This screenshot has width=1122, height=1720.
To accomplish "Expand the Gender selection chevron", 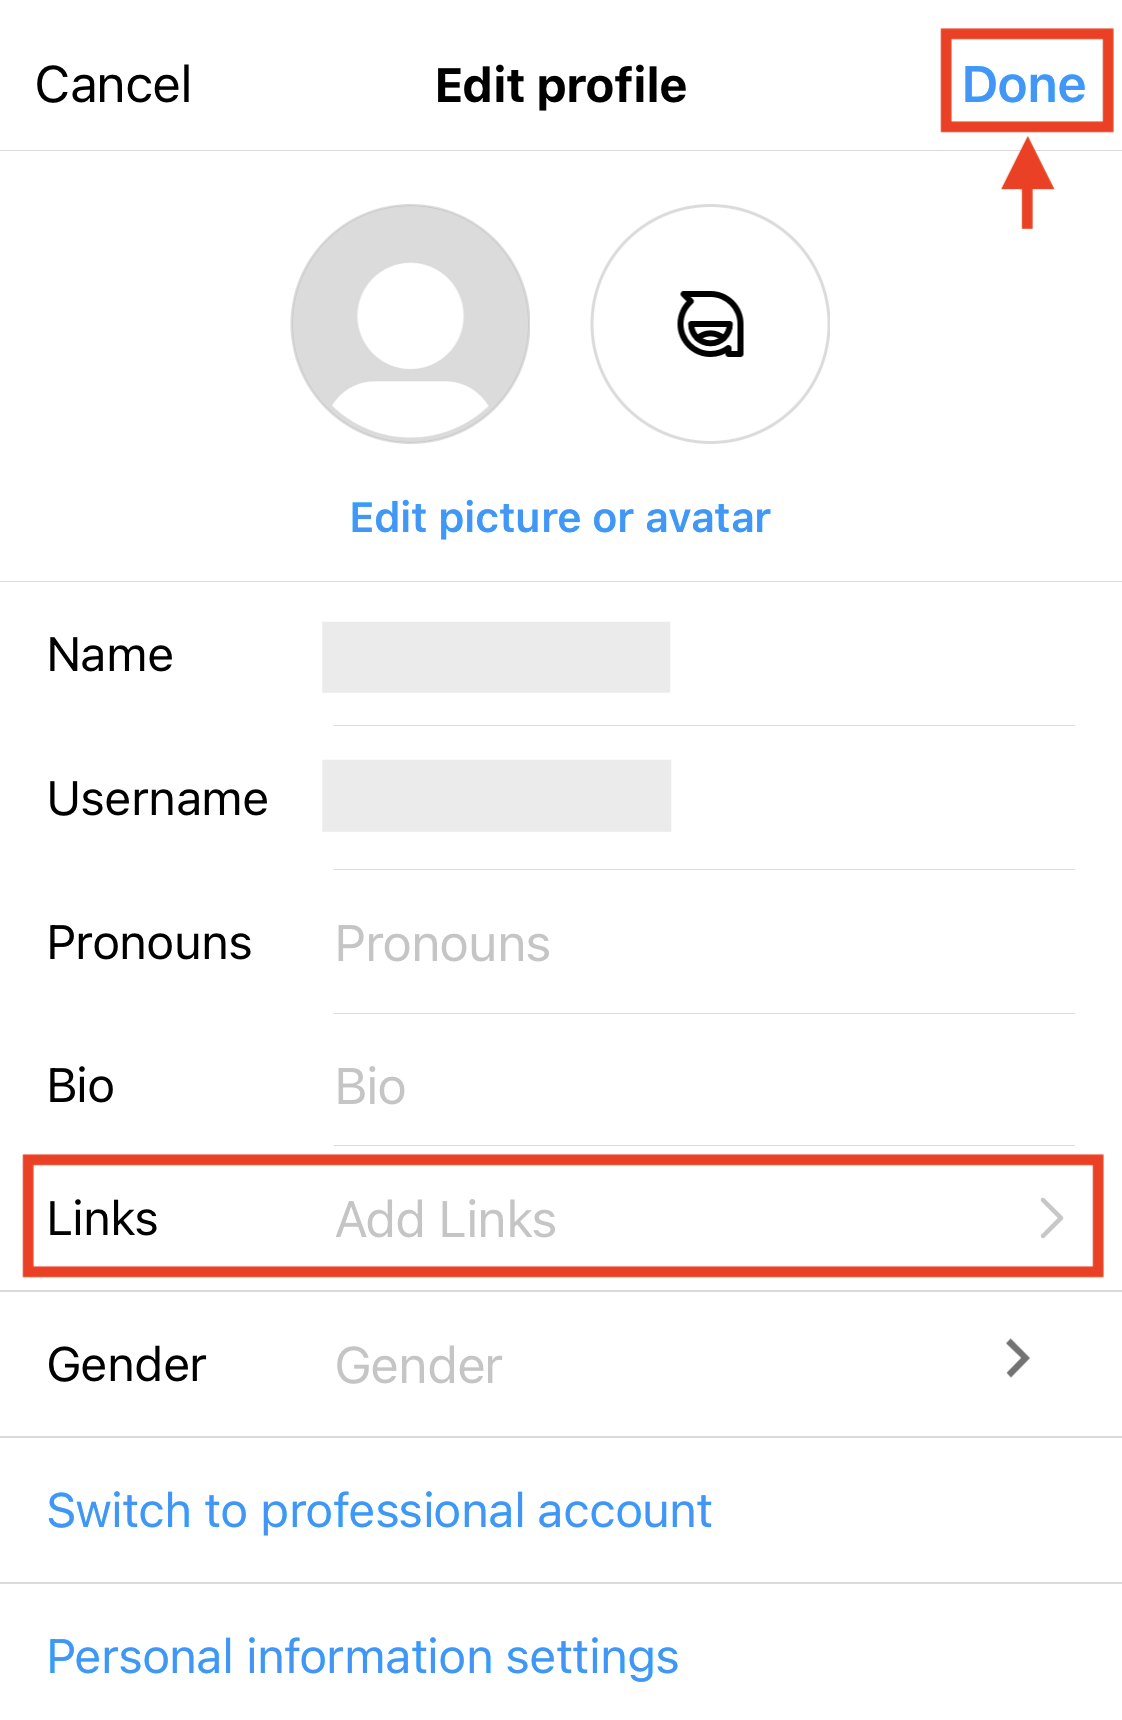I will 1017,1359.
